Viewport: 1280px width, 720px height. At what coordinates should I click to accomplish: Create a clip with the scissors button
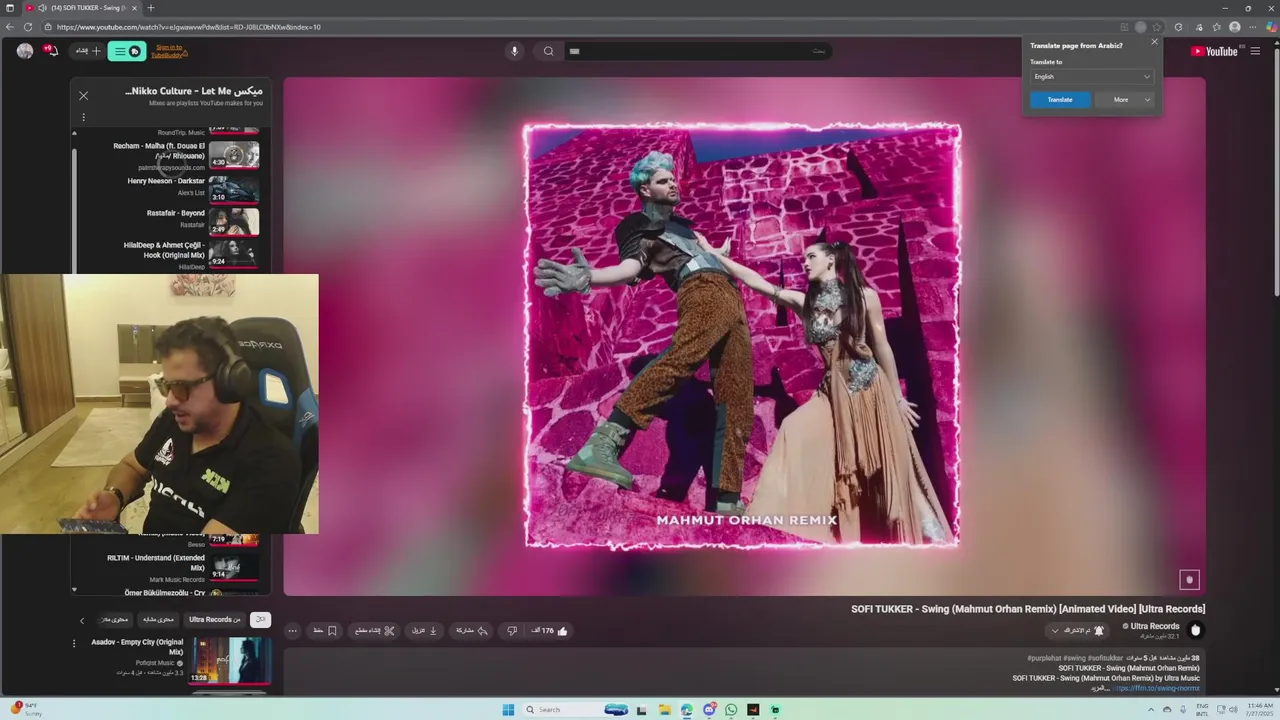375,631
